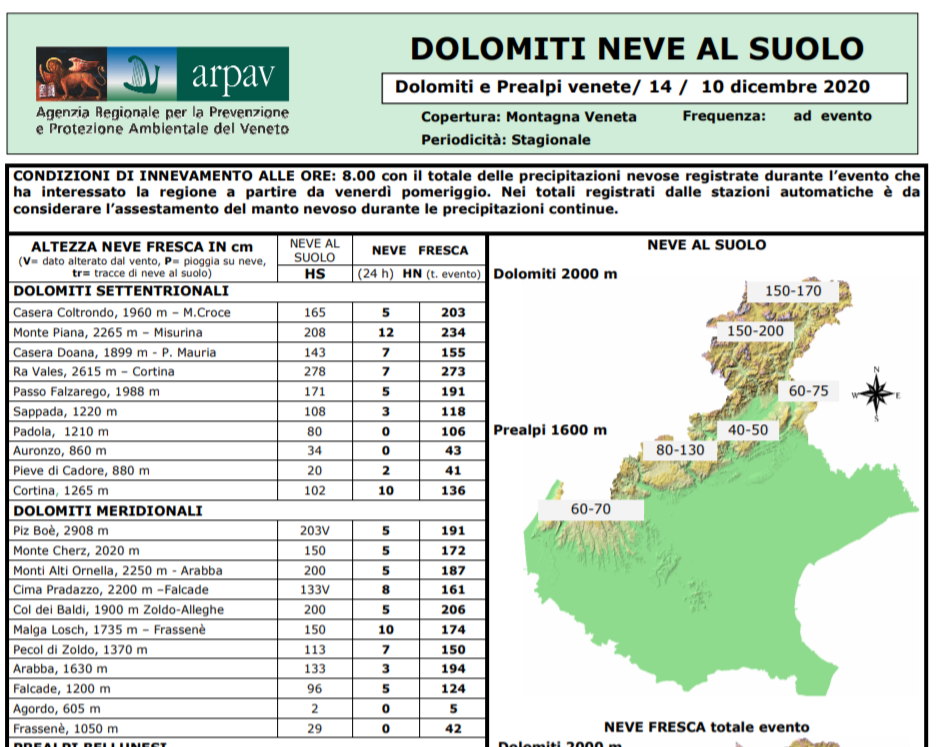Viewport: 946px width, 747px height.
Task: Select the Passo Falzarego, 1988 m station name
Action: coord(86,392)
